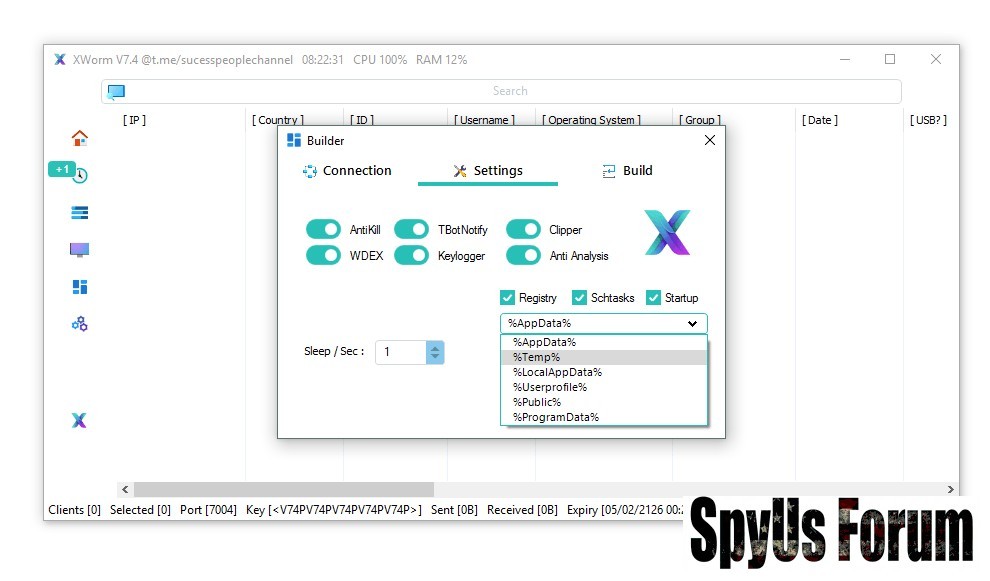Select the monitor icon in the left sidebar

pos(80,250)
